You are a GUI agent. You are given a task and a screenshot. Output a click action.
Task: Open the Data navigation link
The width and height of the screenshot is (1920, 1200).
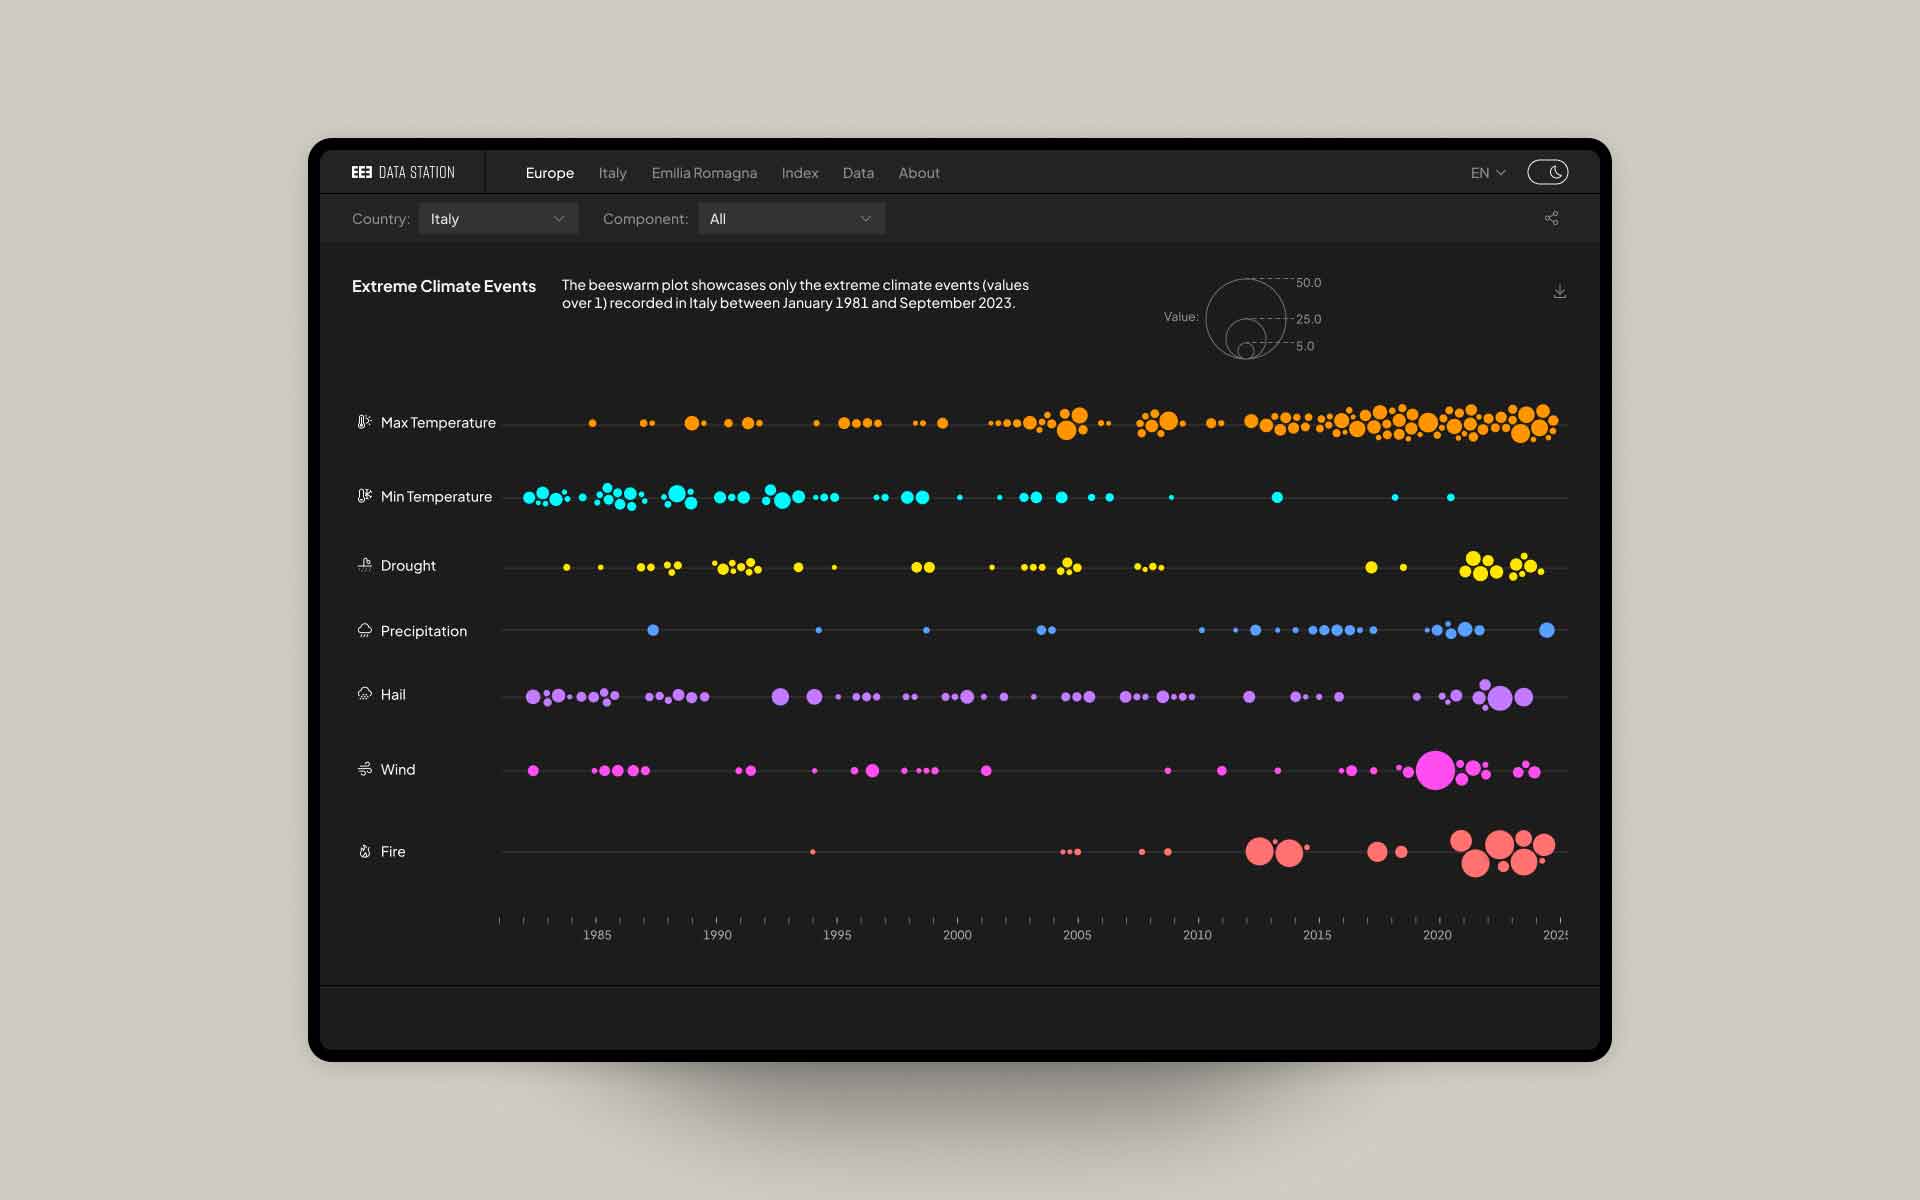click(x=858, y=173)
